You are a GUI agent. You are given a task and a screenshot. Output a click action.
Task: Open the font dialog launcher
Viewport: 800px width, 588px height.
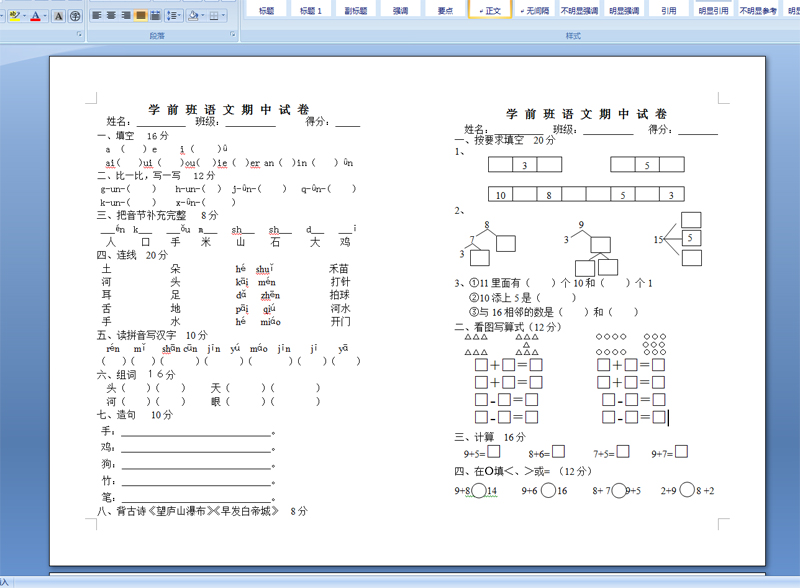click(x=79, y=34)
